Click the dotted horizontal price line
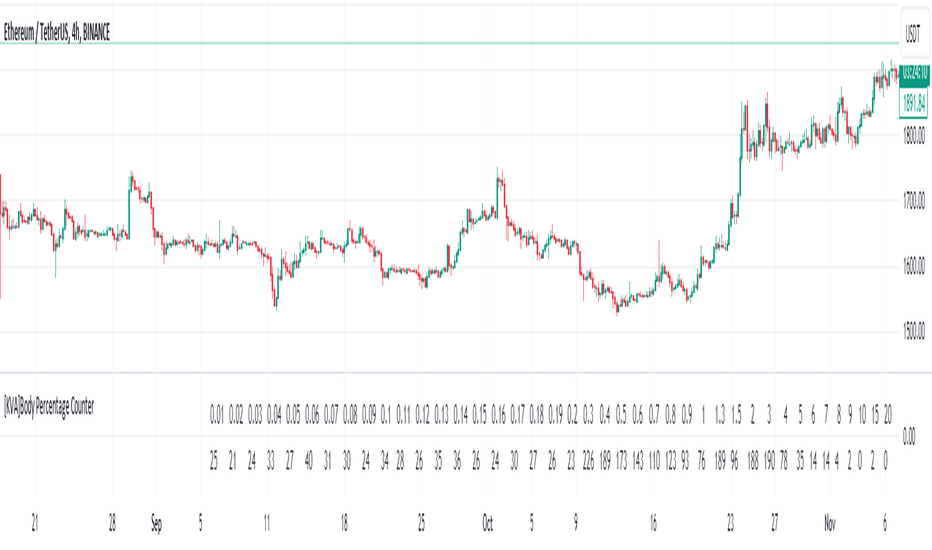This screenshot has height=550, width=932. coord(449,43)
